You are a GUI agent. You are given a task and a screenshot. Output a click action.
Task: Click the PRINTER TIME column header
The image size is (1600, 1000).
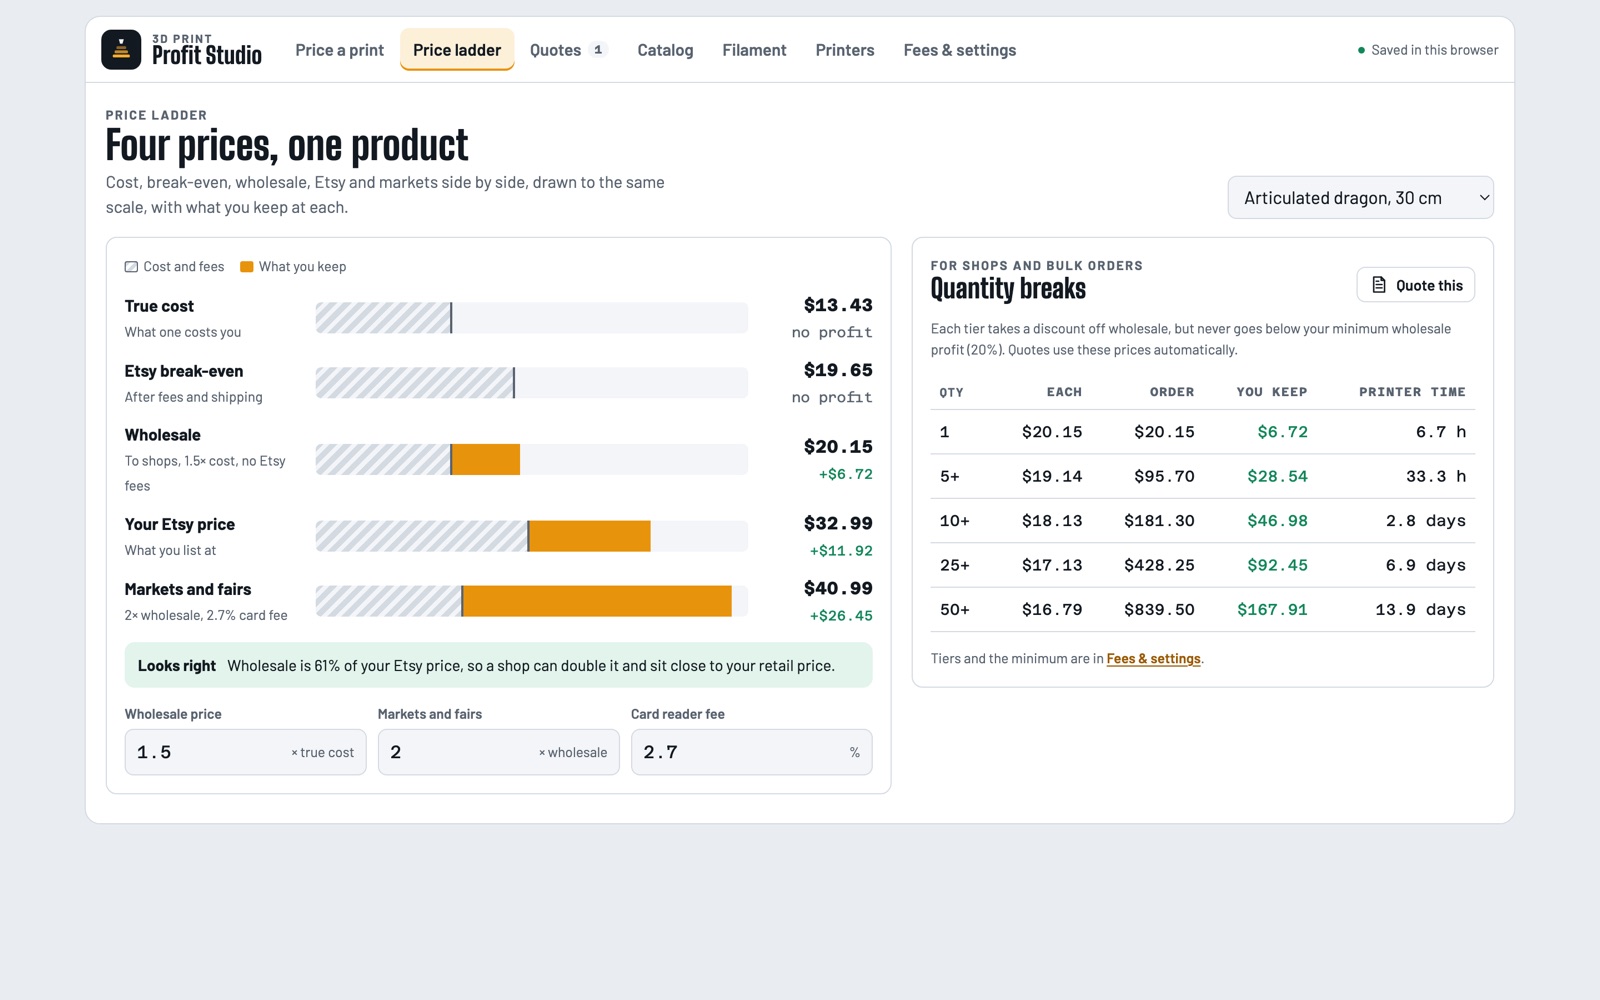click(1412, 392)
